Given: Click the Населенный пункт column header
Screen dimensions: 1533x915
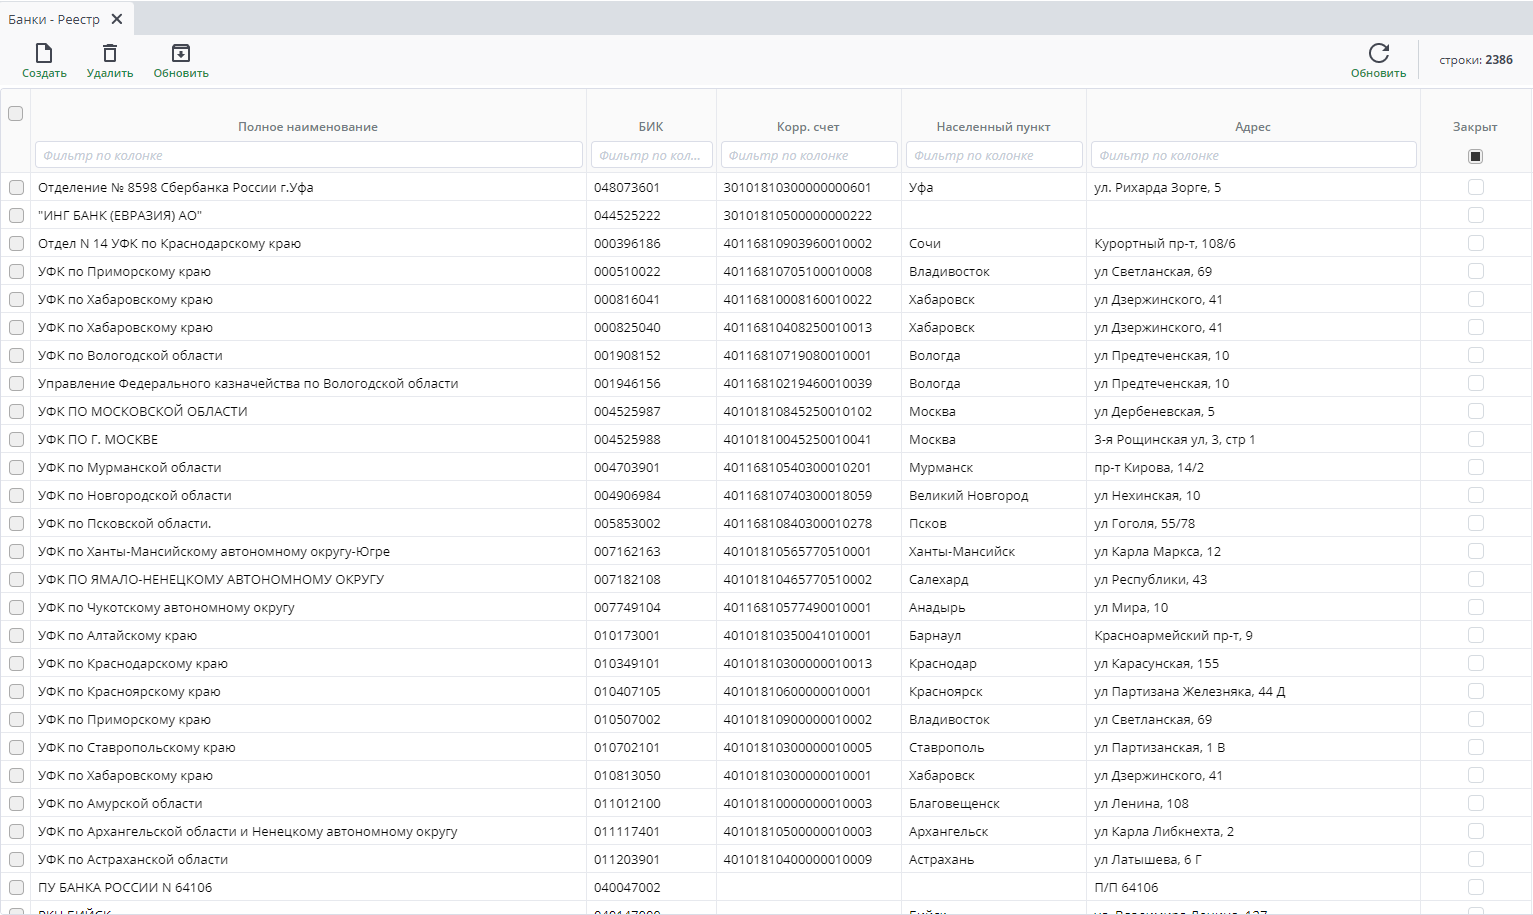Looking at the screenshot, I should click(993, 127).
